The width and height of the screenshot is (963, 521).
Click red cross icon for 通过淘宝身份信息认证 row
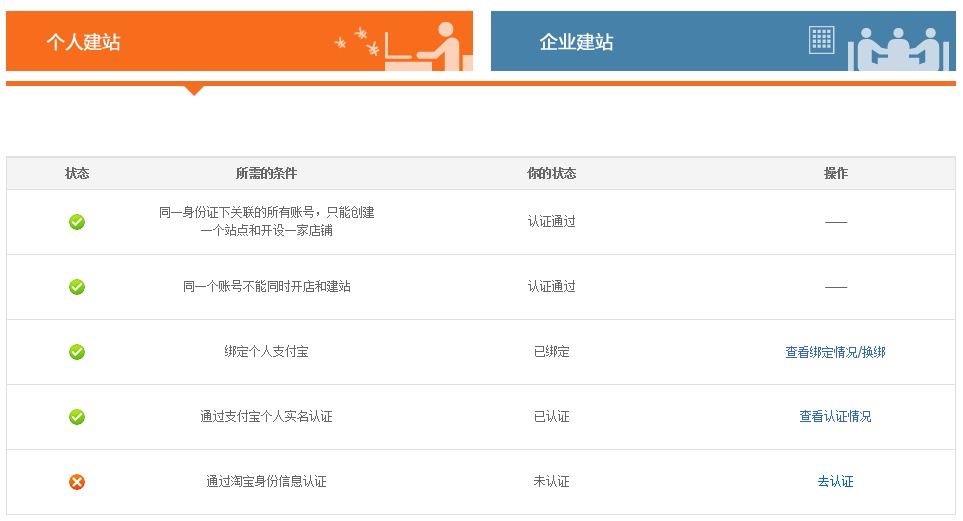pos(77,482)
